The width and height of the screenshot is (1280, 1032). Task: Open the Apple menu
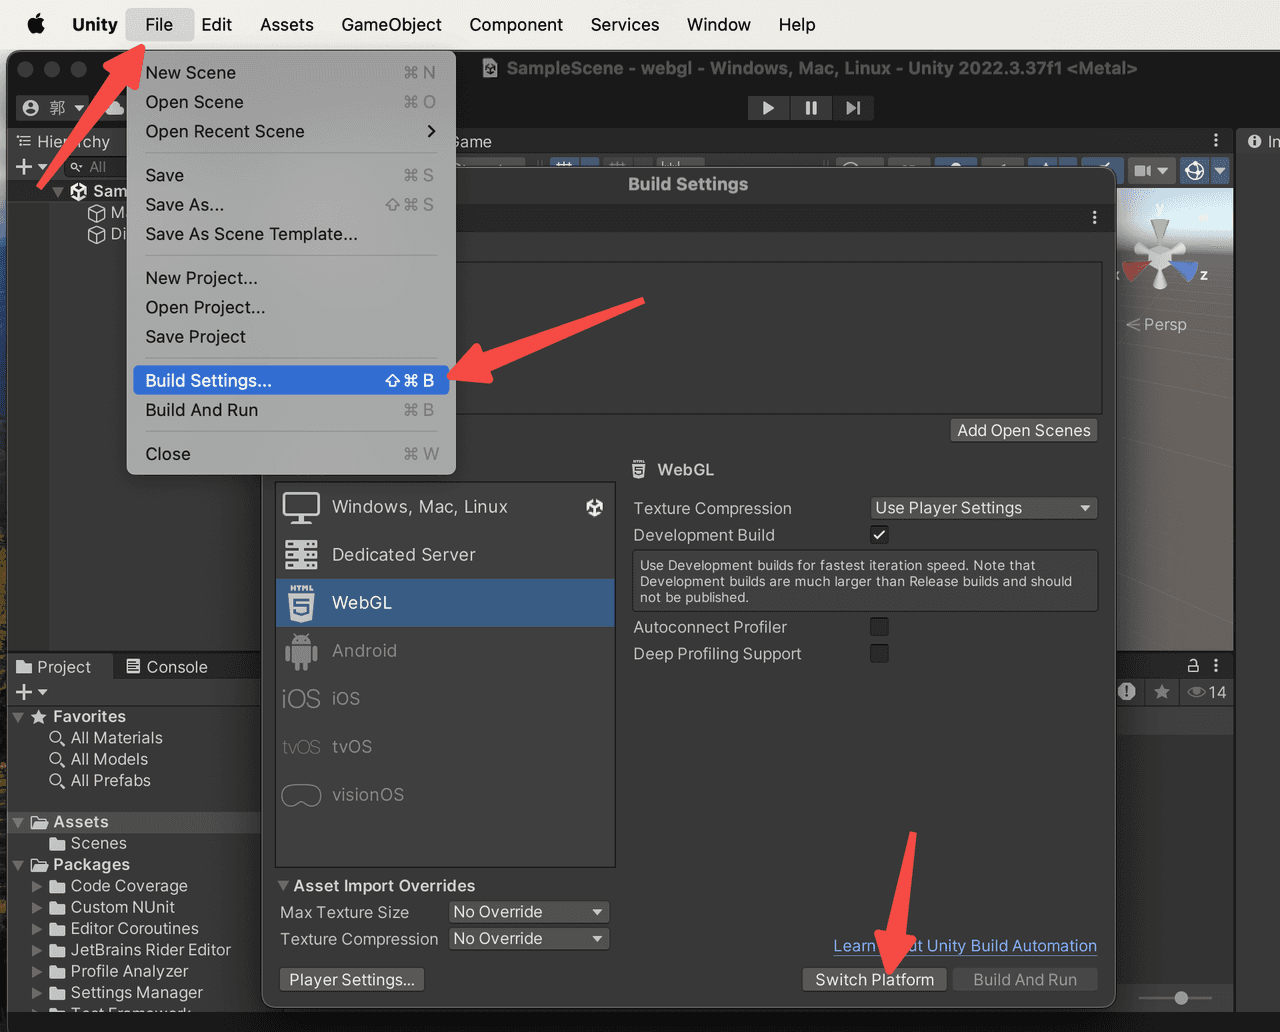(x=36, y=24)
